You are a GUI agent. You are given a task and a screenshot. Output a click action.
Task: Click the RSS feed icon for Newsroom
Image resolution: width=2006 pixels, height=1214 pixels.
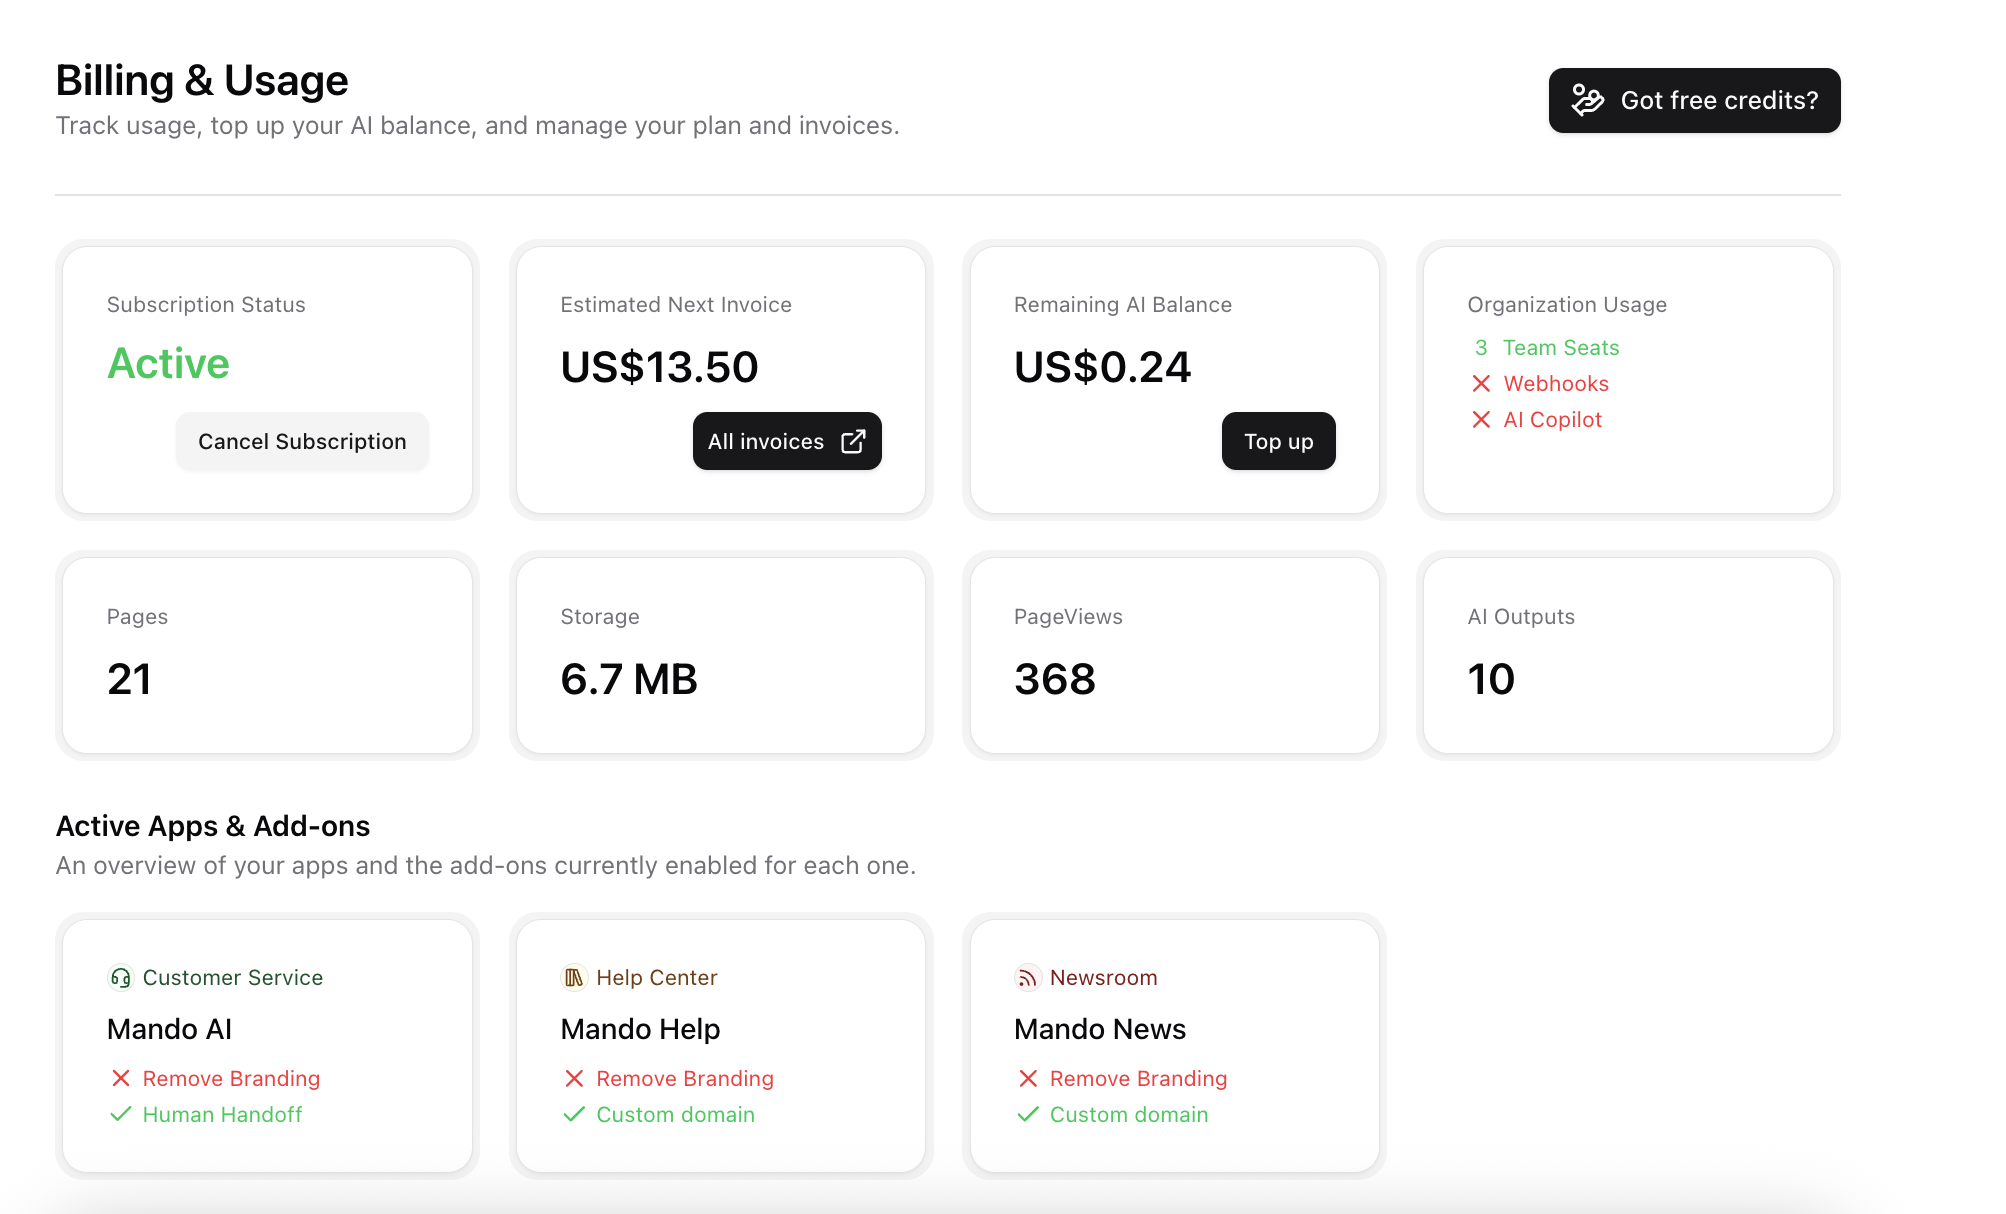(x=1027, y=978)
